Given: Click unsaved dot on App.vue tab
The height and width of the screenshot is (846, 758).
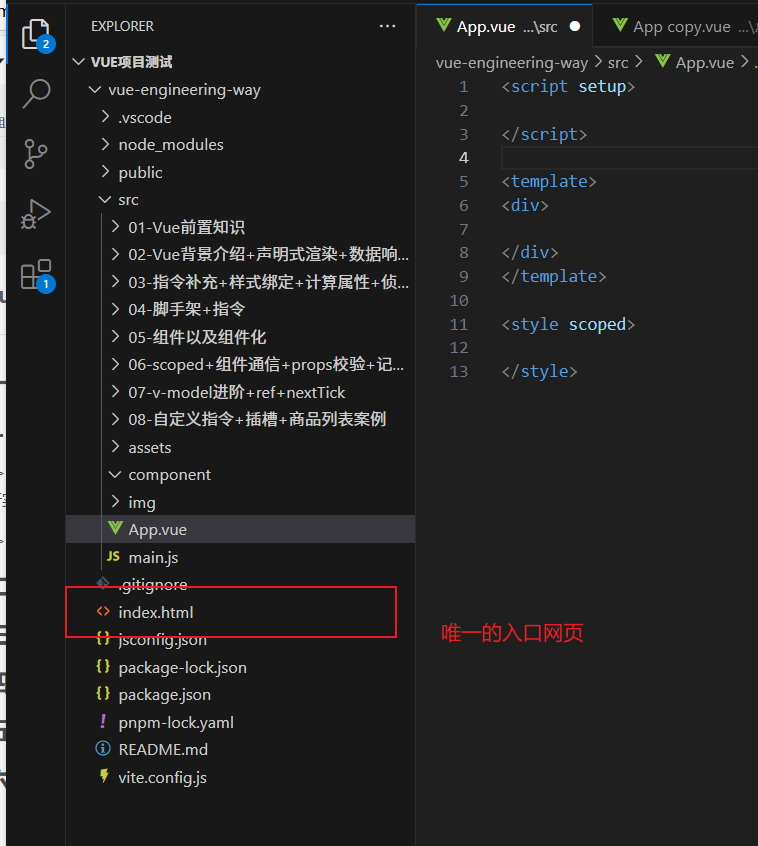Looking at the screenshot, I should (575, 26).
